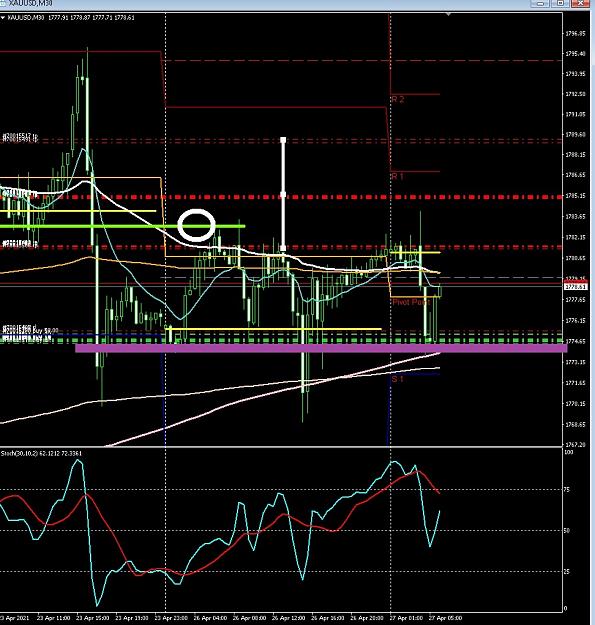Click the 1795.40 price scale label
This screenshot has height=625, width=595.
575,53
